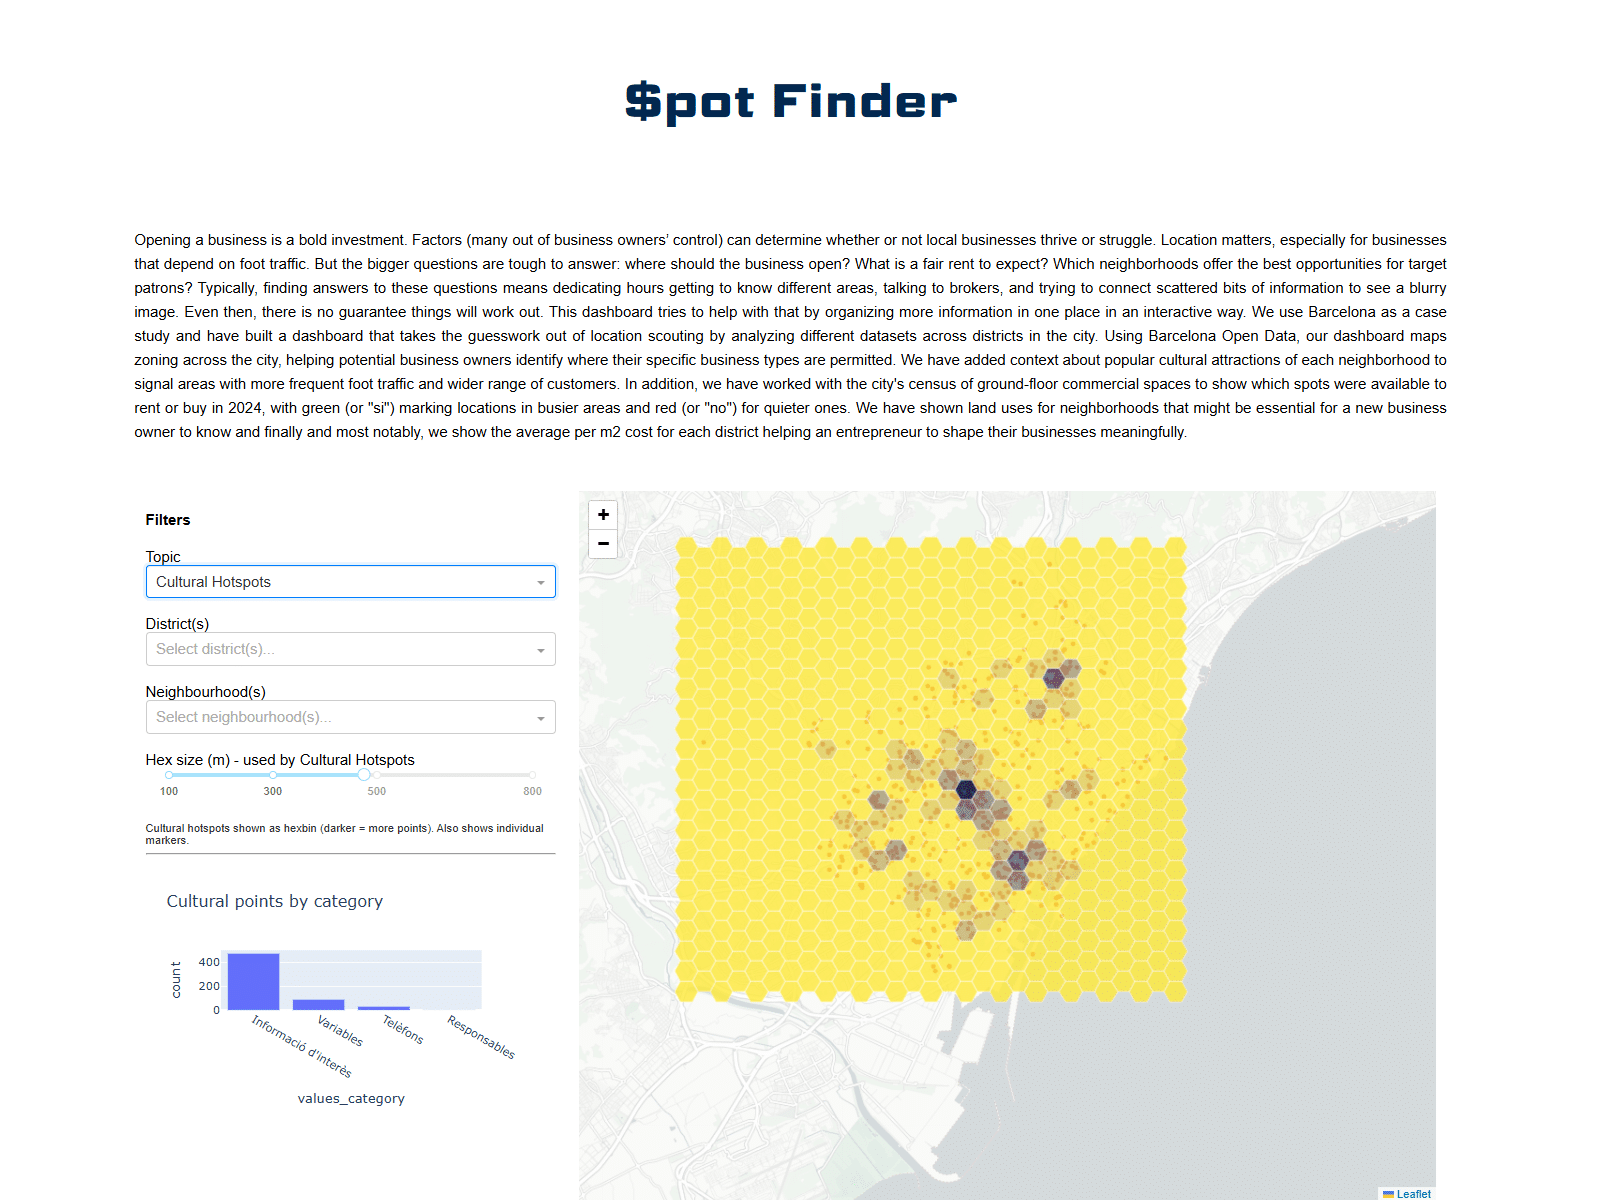Click the 800 label on the hex size slider
Viewport: 1600px width, 1200px height.
point(532,791)
